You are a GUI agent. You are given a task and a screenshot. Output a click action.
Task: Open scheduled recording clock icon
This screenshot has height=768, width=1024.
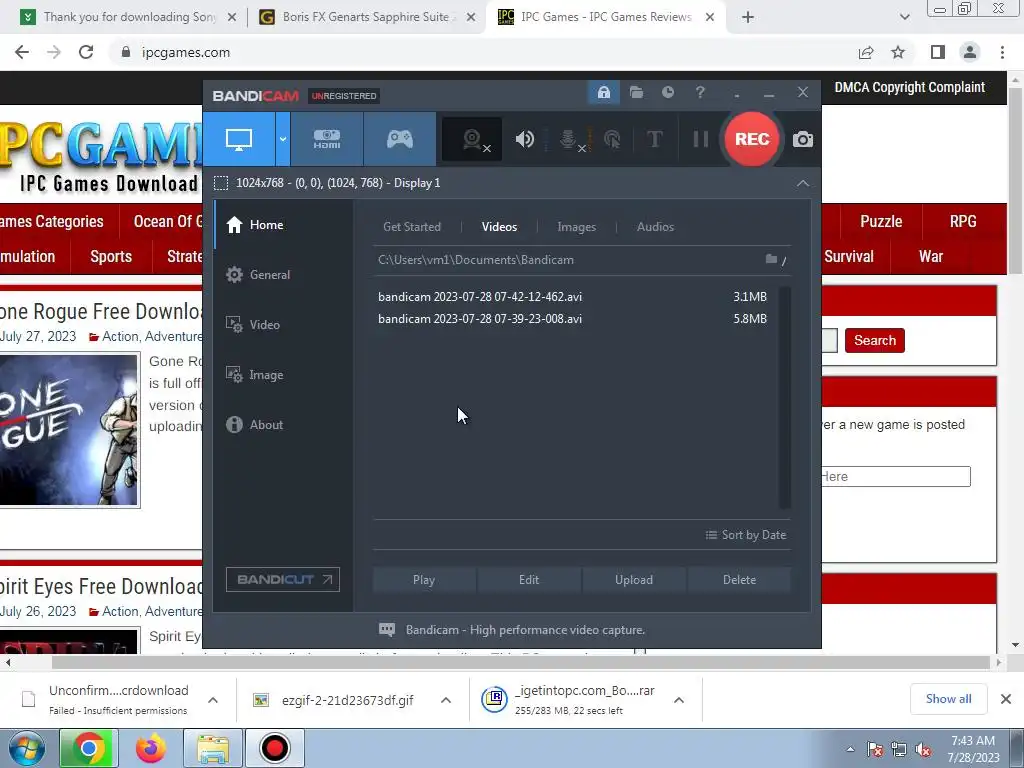(x=667, y=92)
